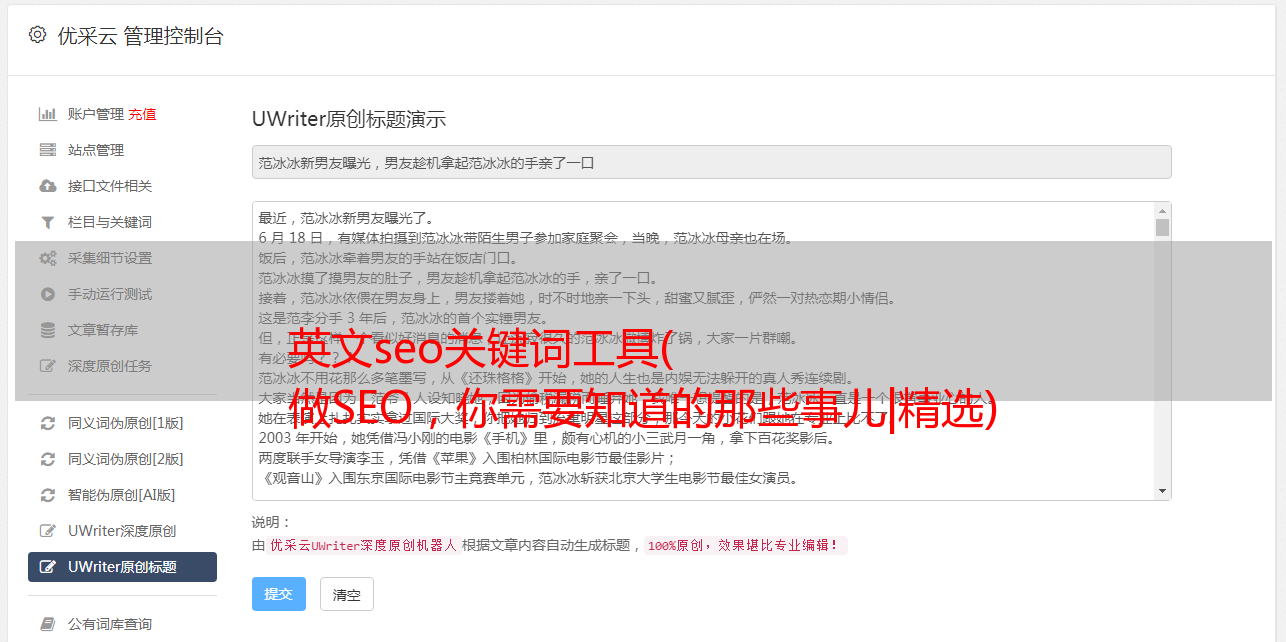Click the cloud upload icon for 接口文件相关

pos(47,186)
